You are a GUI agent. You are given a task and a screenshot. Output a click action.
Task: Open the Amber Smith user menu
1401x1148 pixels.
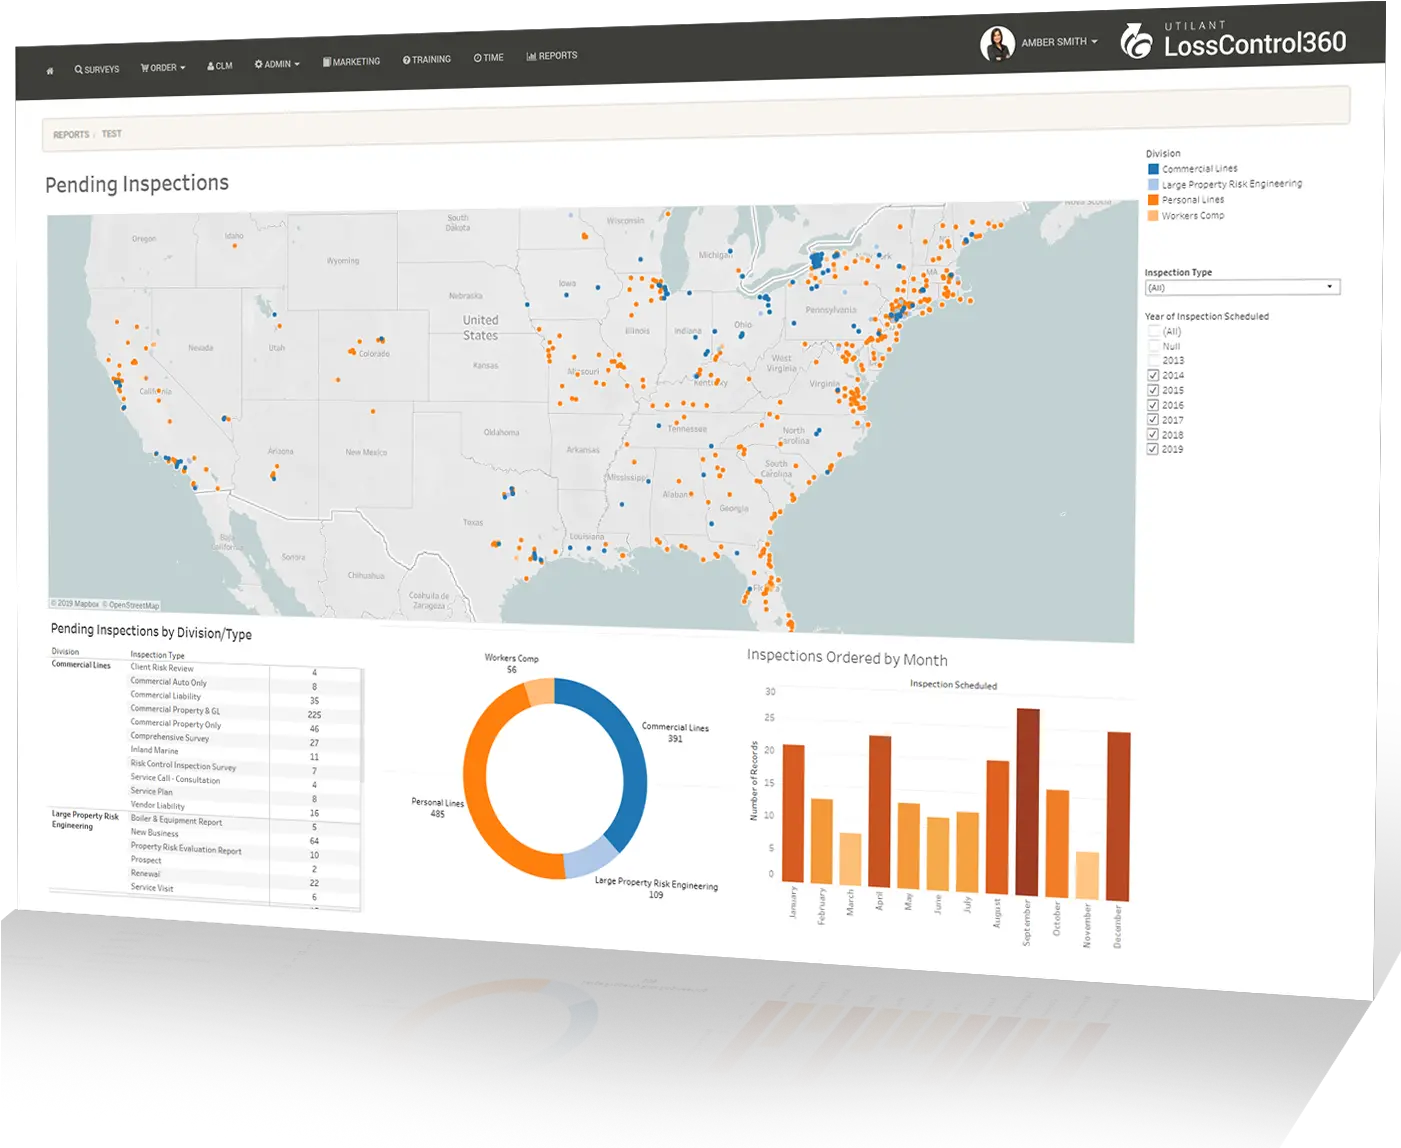1059,42
